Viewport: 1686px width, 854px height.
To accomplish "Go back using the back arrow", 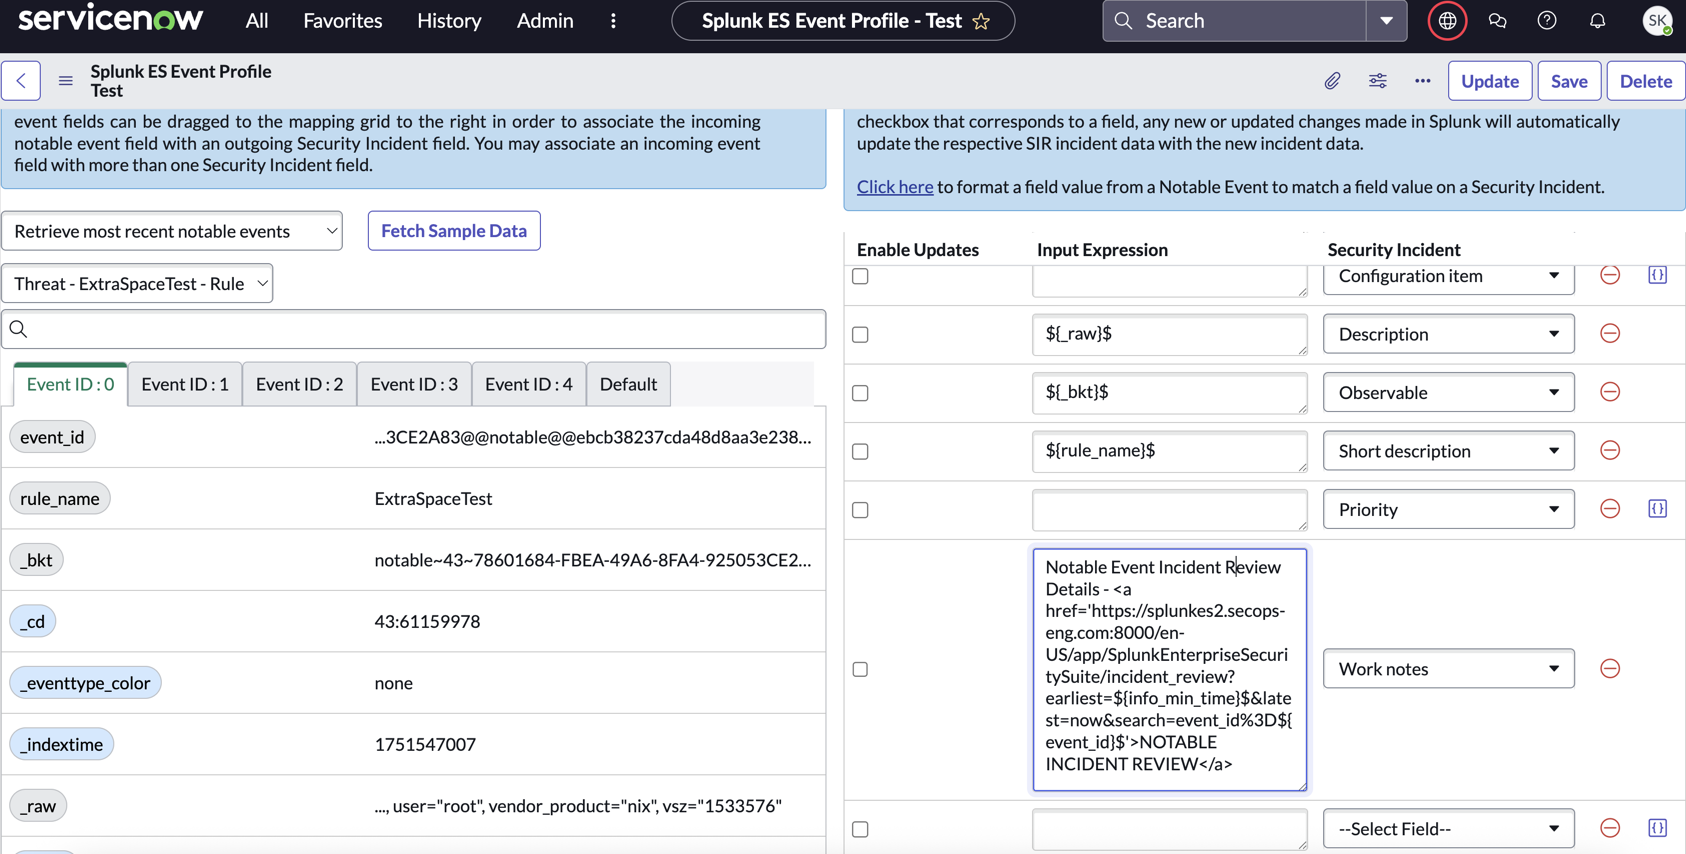I will point(21,81).
